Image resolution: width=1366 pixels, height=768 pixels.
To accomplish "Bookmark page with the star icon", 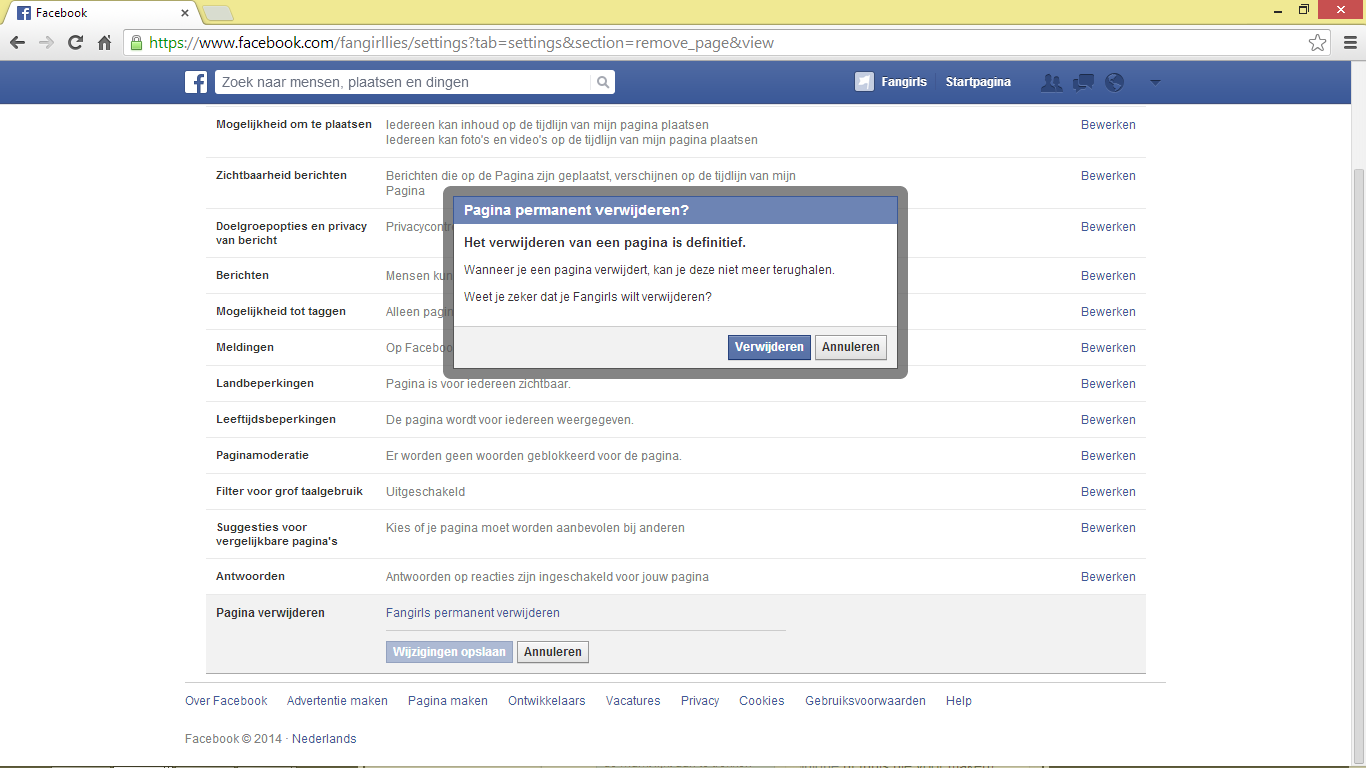I will click(1318, 43).
